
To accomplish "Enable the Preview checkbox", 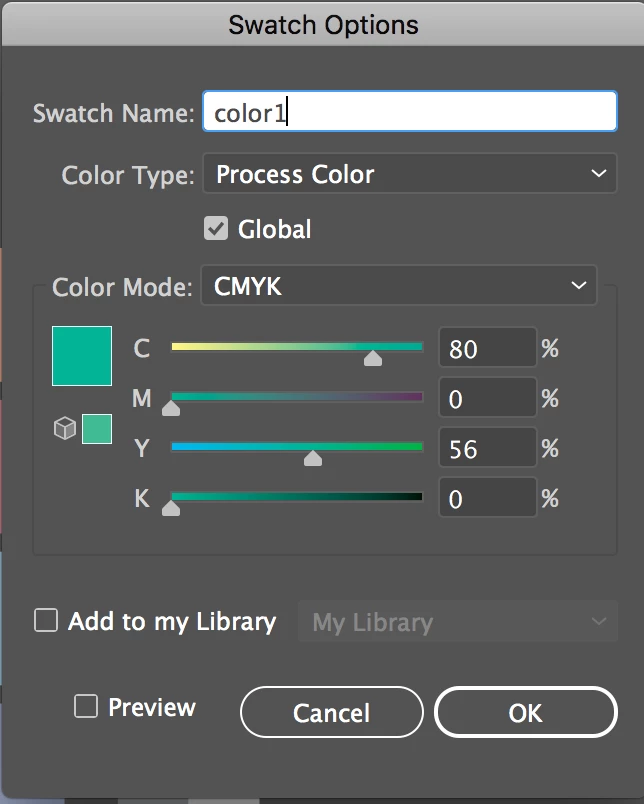I will (86, 707).
